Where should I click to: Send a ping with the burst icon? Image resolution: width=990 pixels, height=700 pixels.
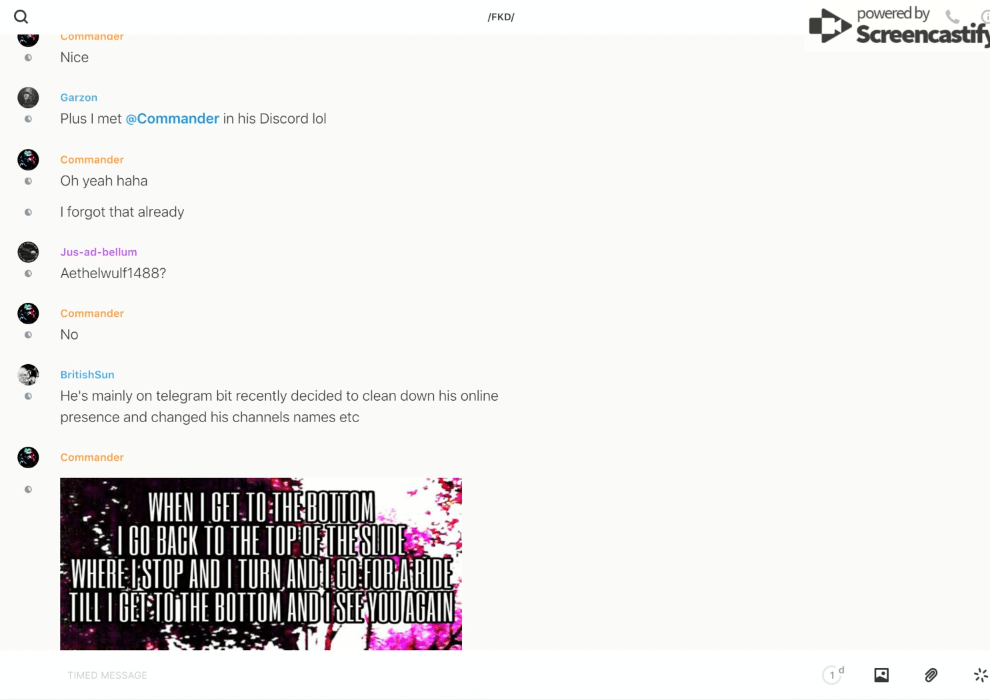pos(980,675)
